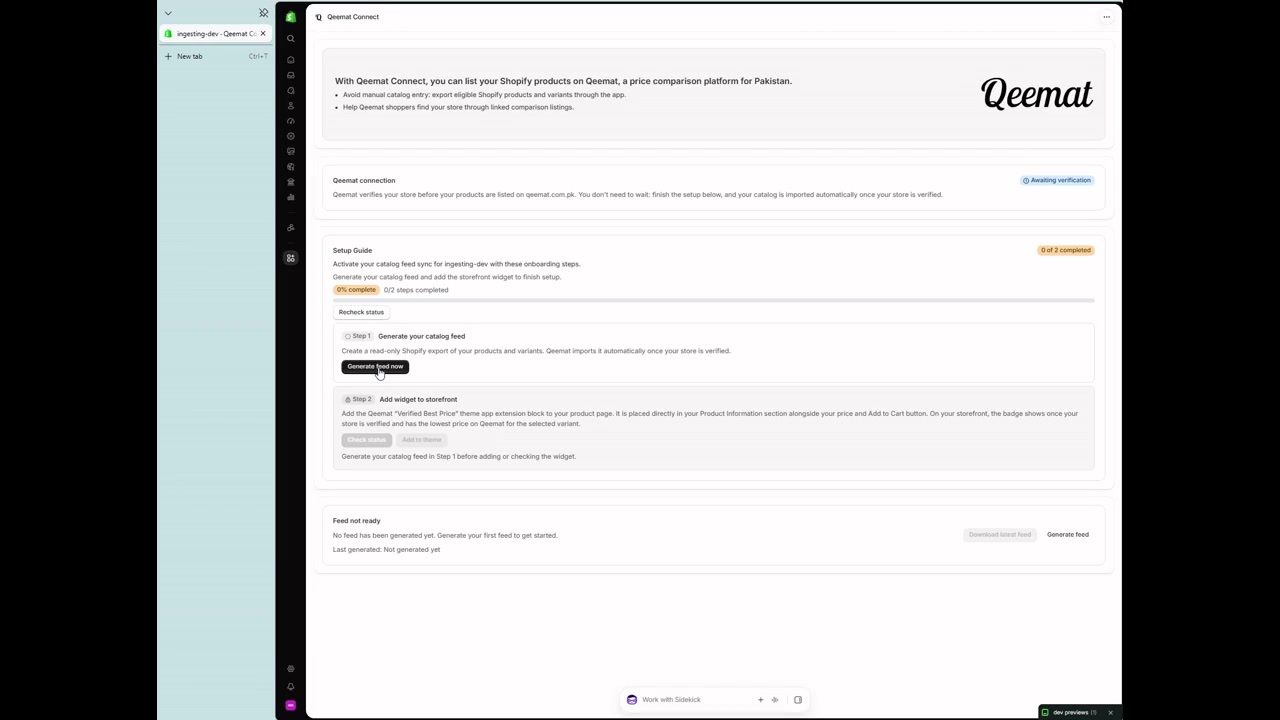
Task: Open the account avatar in the sidebar
Action: coord(291,705)
